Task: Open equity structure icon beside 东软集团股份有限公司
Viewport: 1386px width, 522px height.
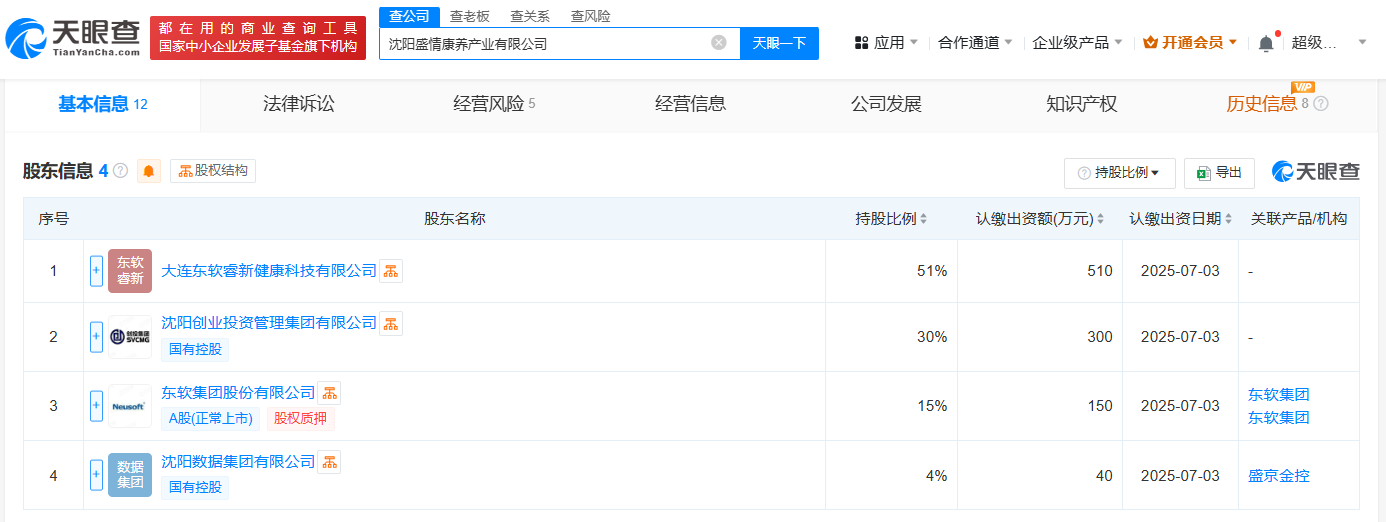Action: 329,393
